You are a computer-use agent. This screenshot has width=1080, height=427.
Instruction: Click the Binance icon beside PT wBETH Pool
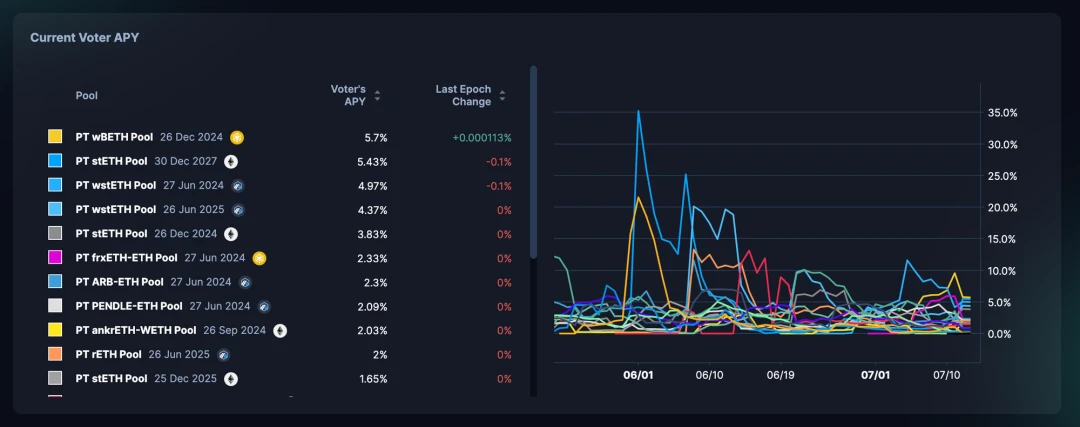[237, 138]
